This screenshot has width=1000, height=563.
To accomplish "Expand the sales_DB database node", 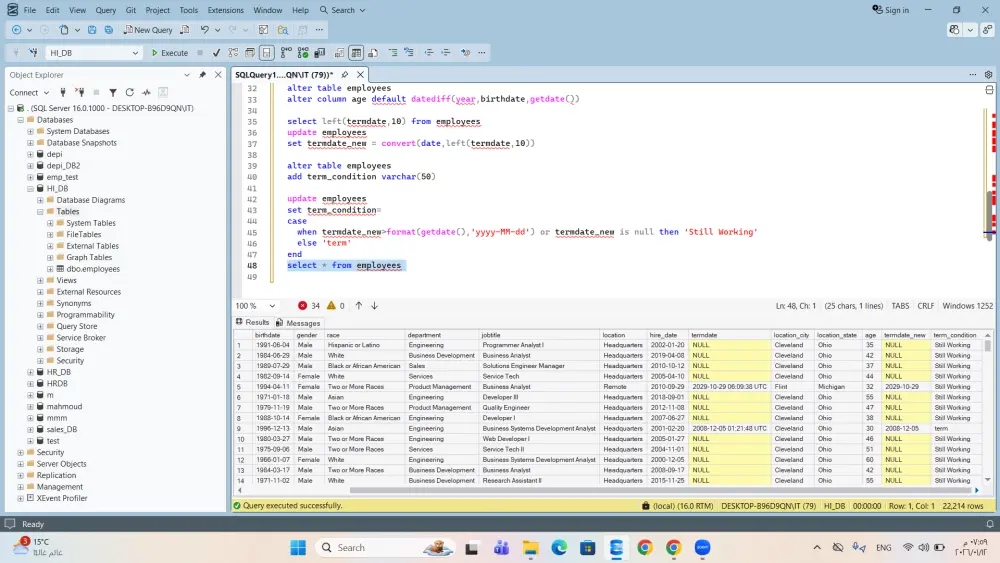I will click(31, 430).
